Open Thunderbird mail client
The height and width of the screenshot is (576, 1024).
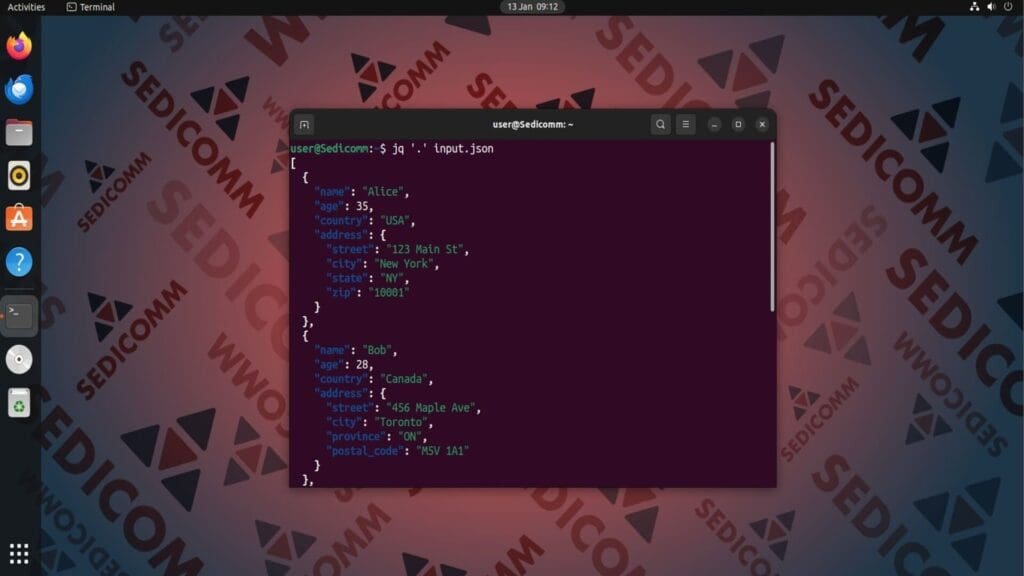point(18,92)
